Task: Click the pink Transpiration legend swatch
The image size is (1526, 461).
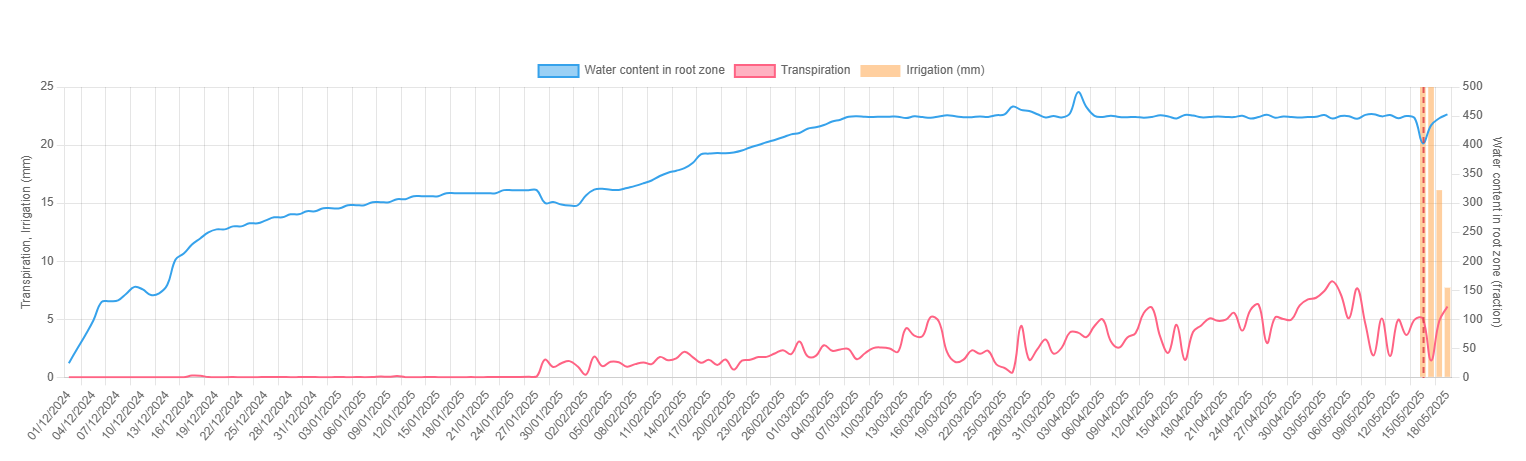Action: tap(754, 71)
